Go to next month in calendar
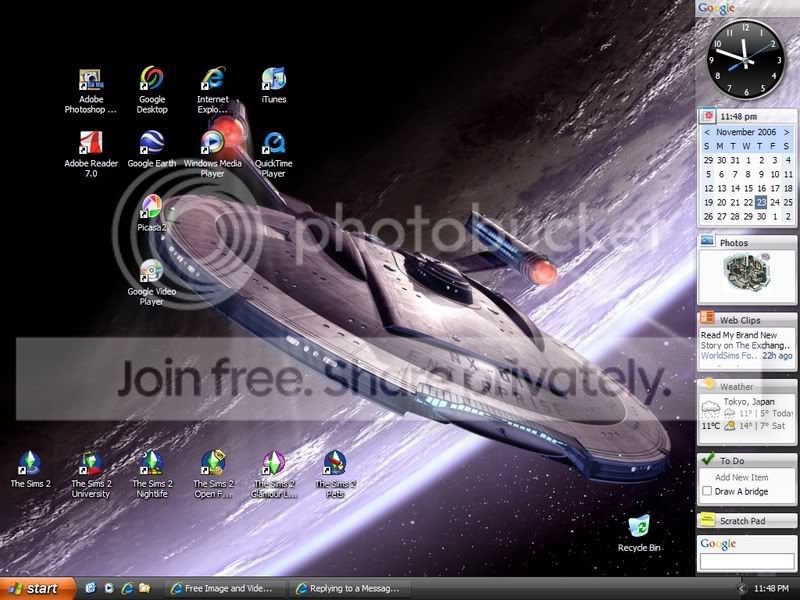Viewport: 800px width, 600px height. (787, 132)
